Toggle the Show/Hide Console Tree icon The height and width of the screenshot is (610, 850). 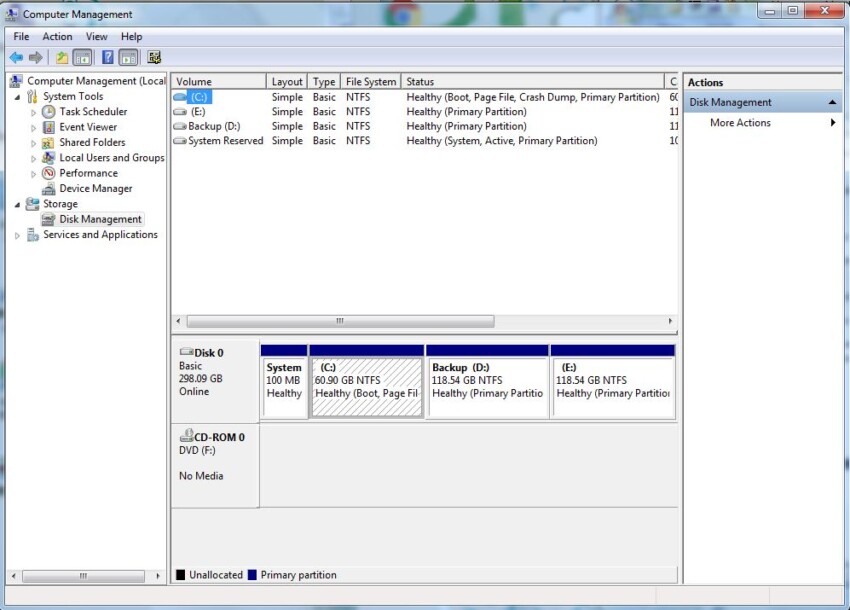82,57
